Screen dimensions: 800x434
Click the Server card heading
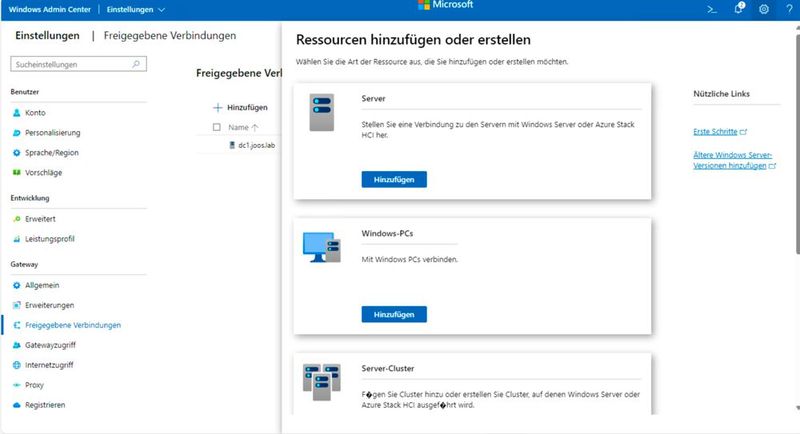pos(373,98)
